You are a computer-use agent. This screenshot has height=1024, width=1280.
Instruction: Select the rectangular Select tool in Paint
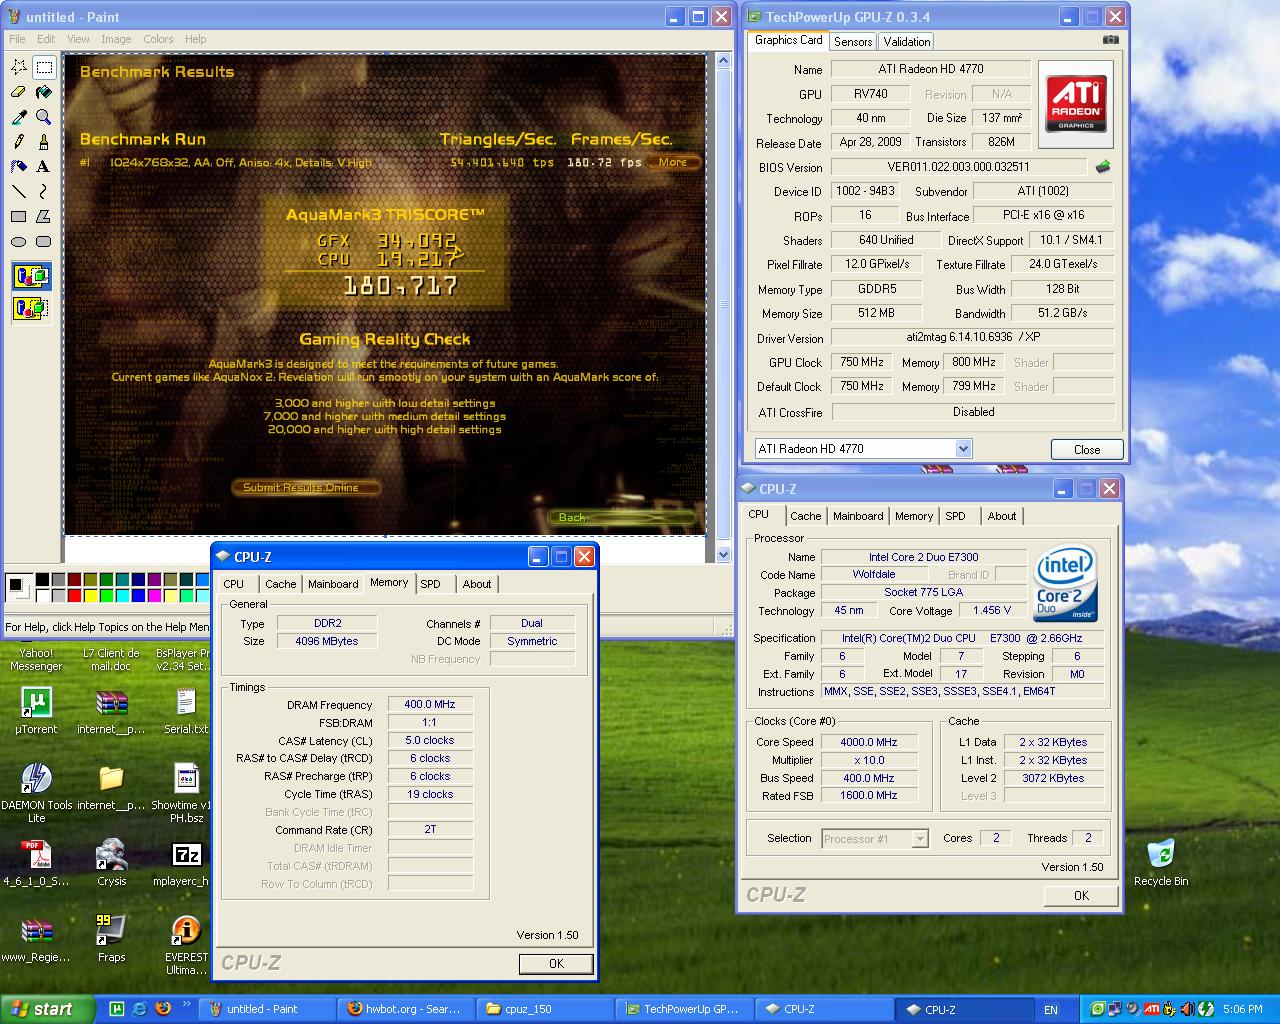(x=43, y=67)
